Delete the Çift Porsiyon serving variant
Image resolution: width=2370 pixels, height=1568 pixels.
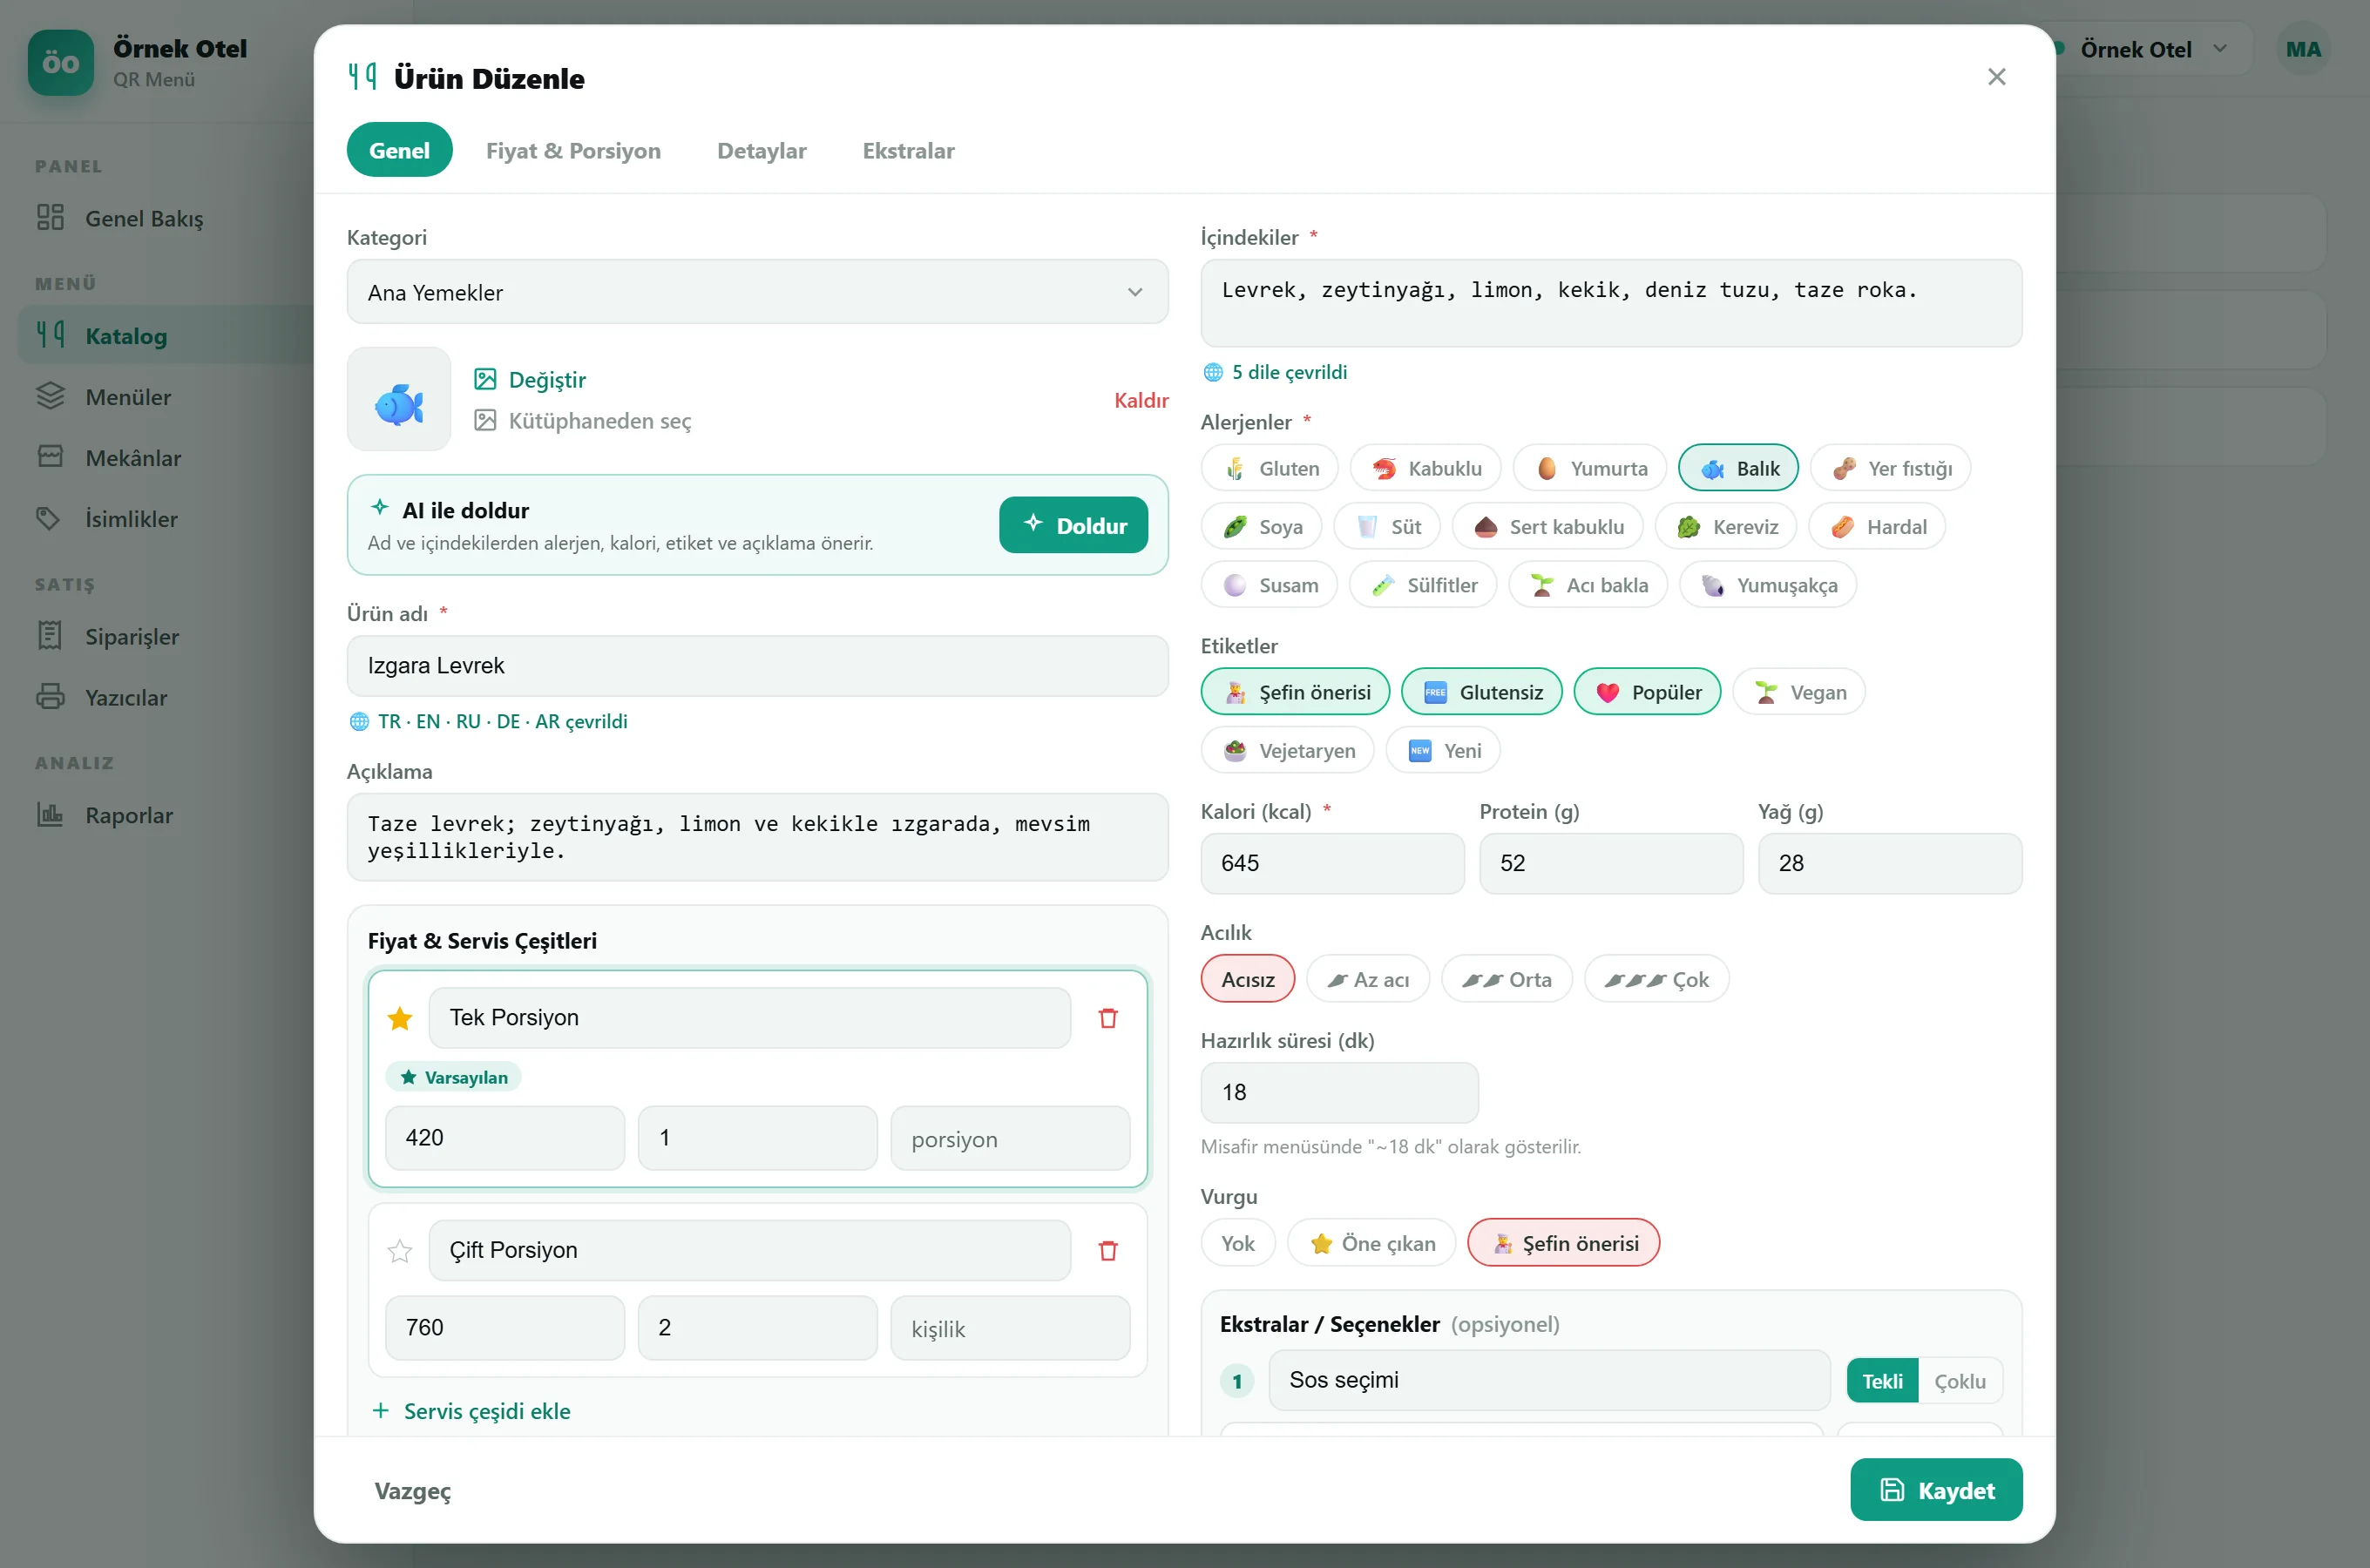click(1108, 1250)
